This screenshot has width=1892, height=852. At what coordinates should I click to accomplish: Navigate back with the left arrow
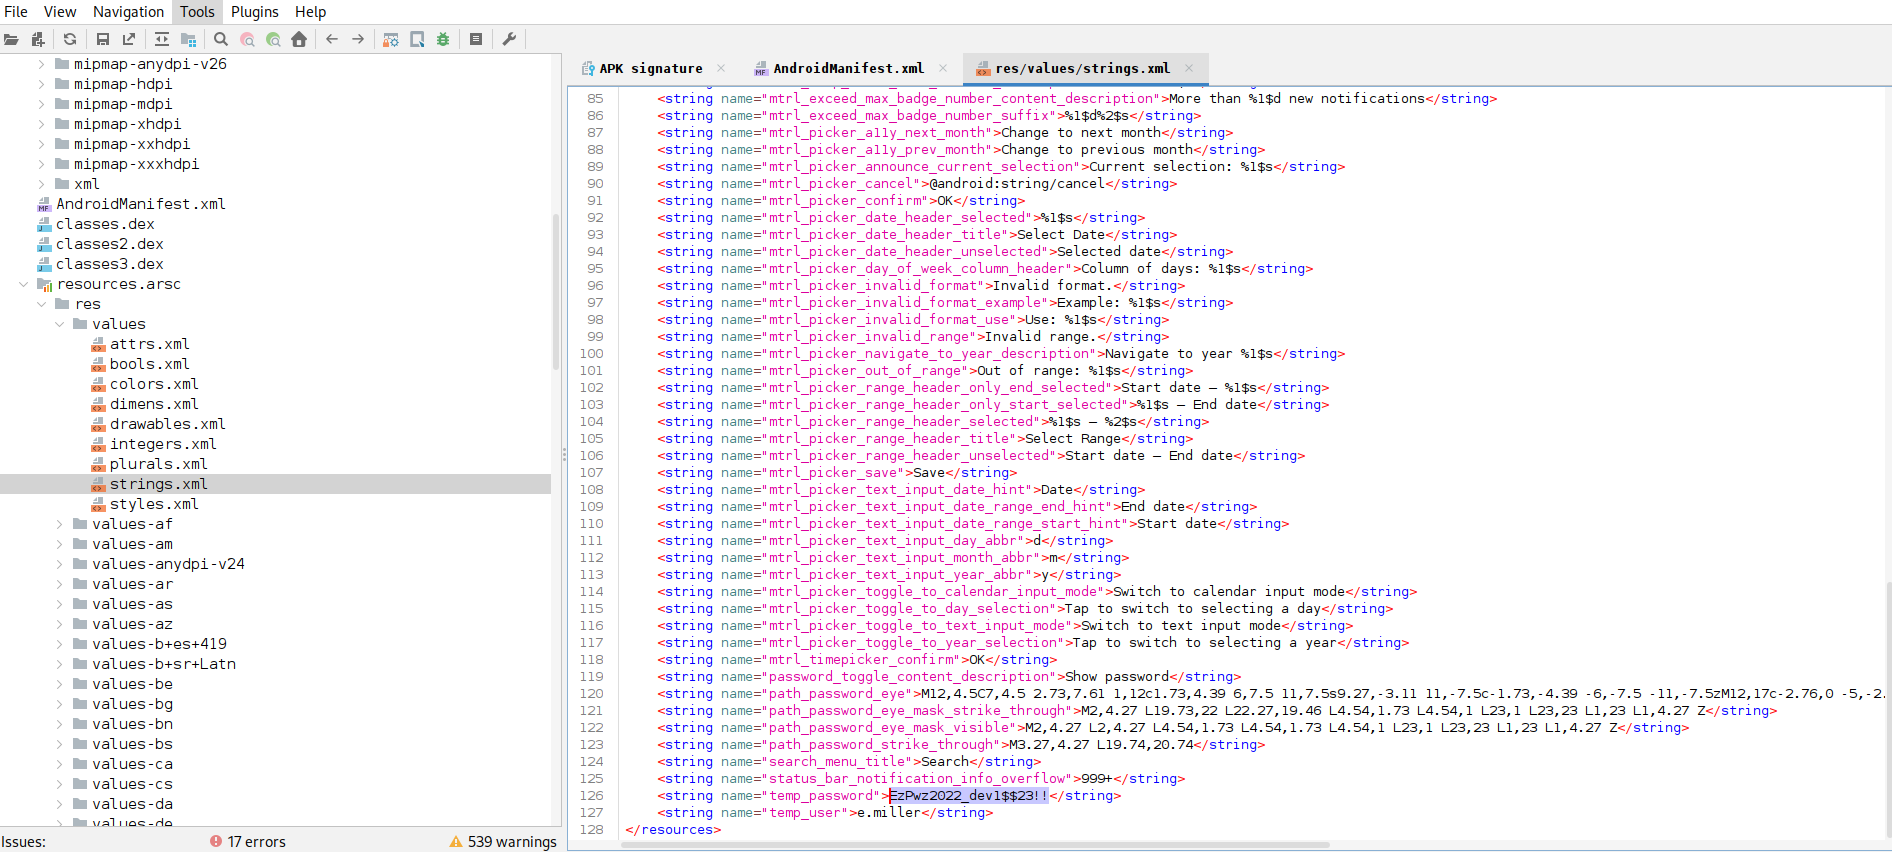coord(332,39)
